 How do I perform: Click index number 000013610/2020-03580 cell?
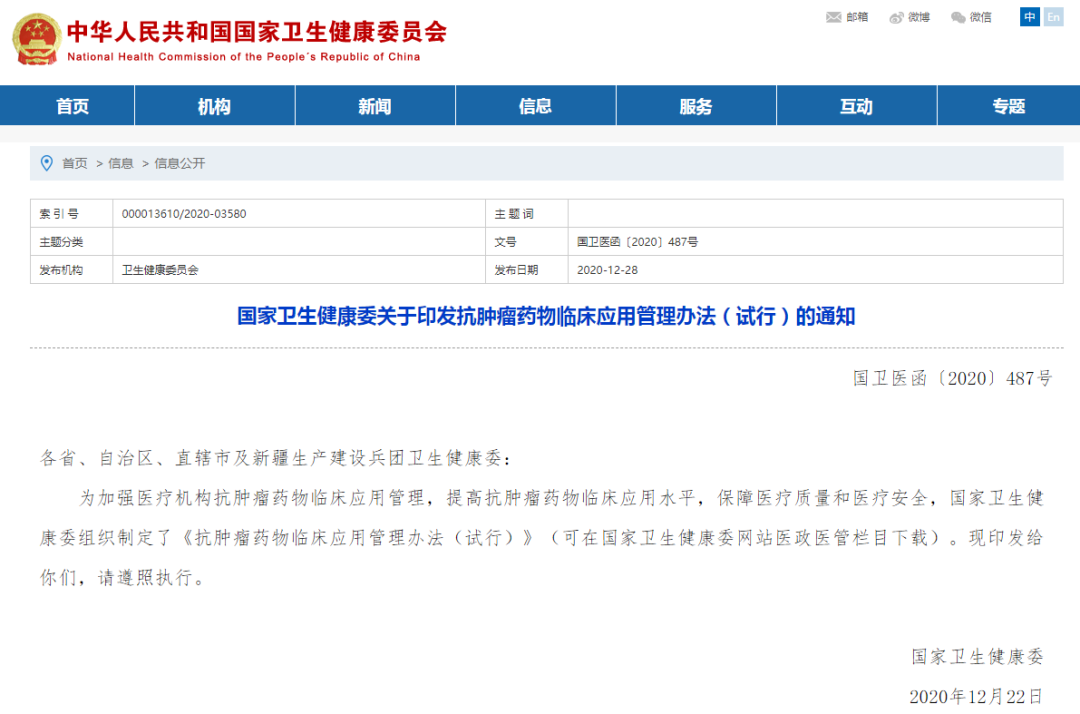[x=184, y=214]
